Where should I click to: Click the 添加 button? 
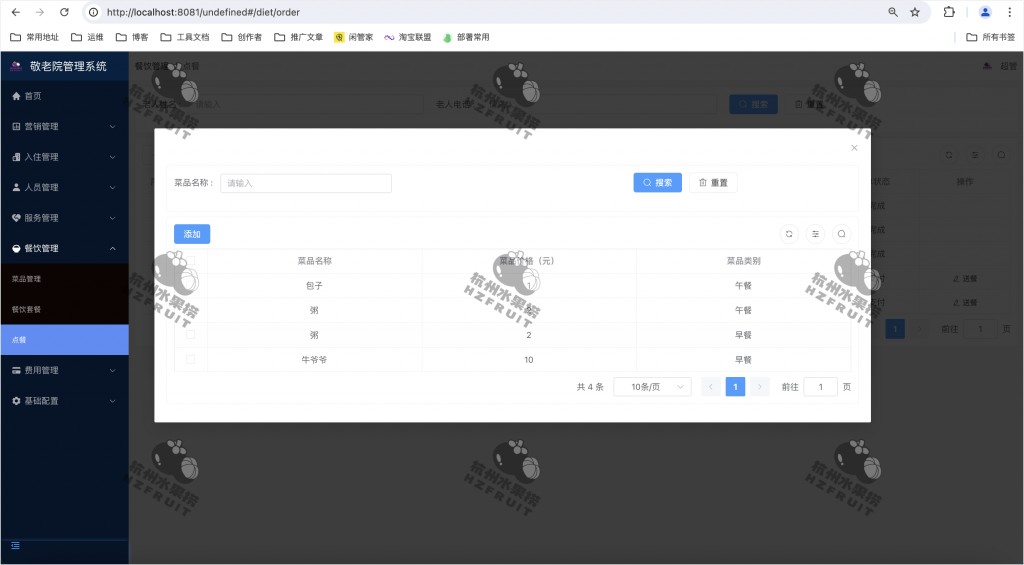[x=192, y=234]
